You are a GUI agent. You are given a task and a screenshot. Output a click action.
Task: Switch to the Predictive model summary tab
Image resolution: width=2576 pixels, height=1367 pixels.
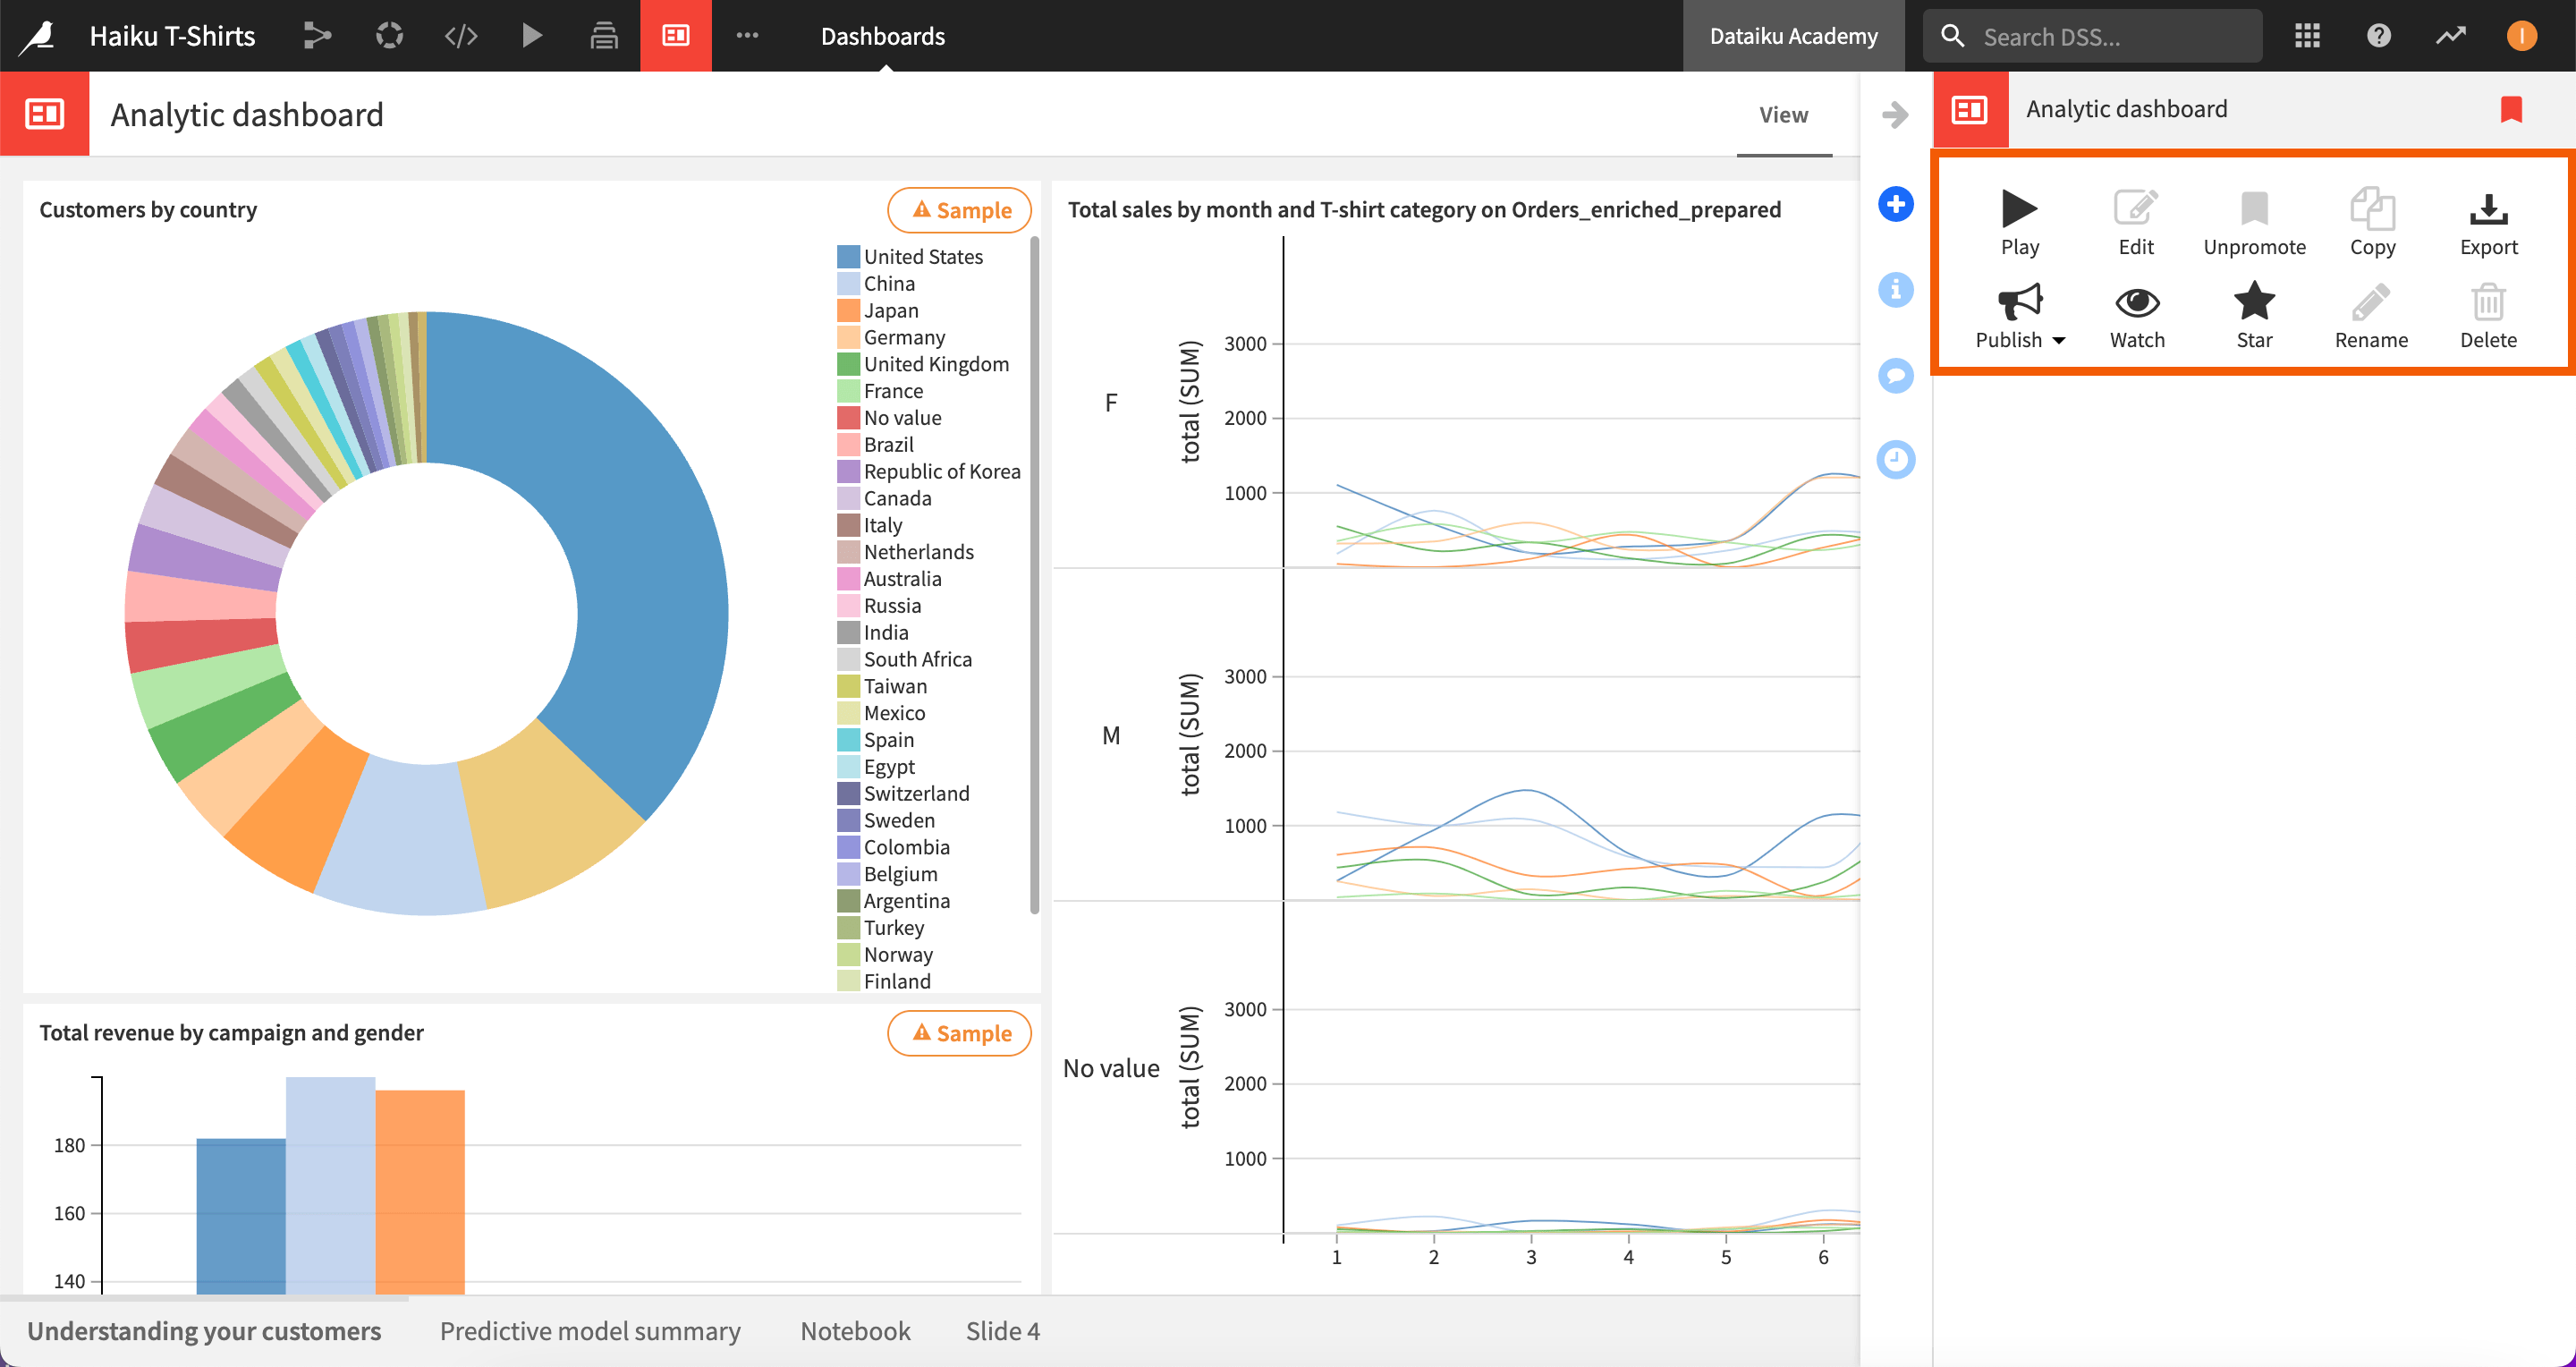pyautogui.click(x=590, y=1330)
